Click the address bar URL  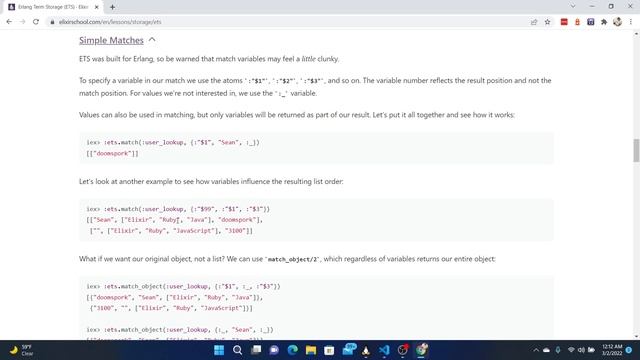coord(110,22)
